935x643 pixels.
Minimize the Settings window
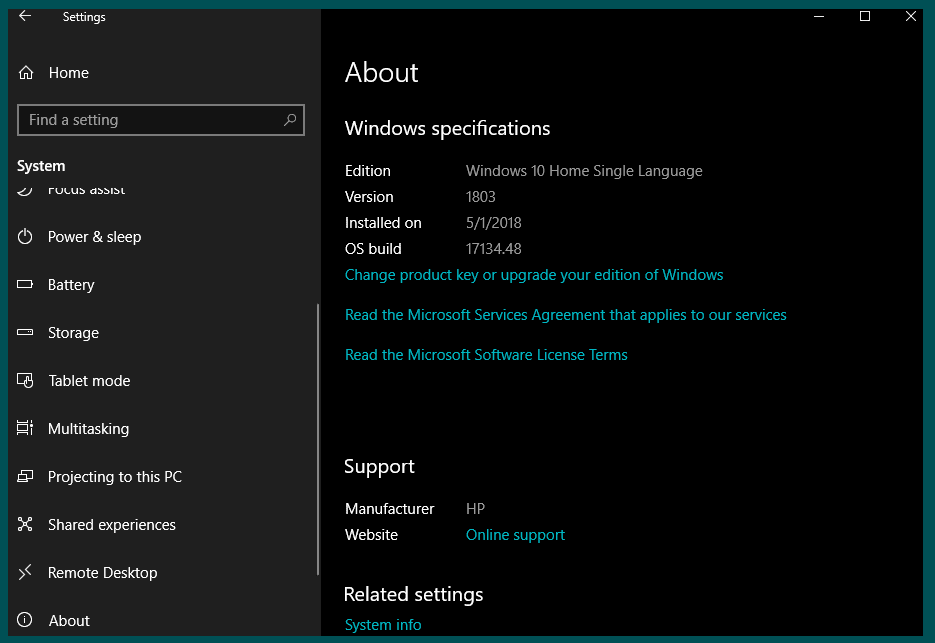point(819,16)
